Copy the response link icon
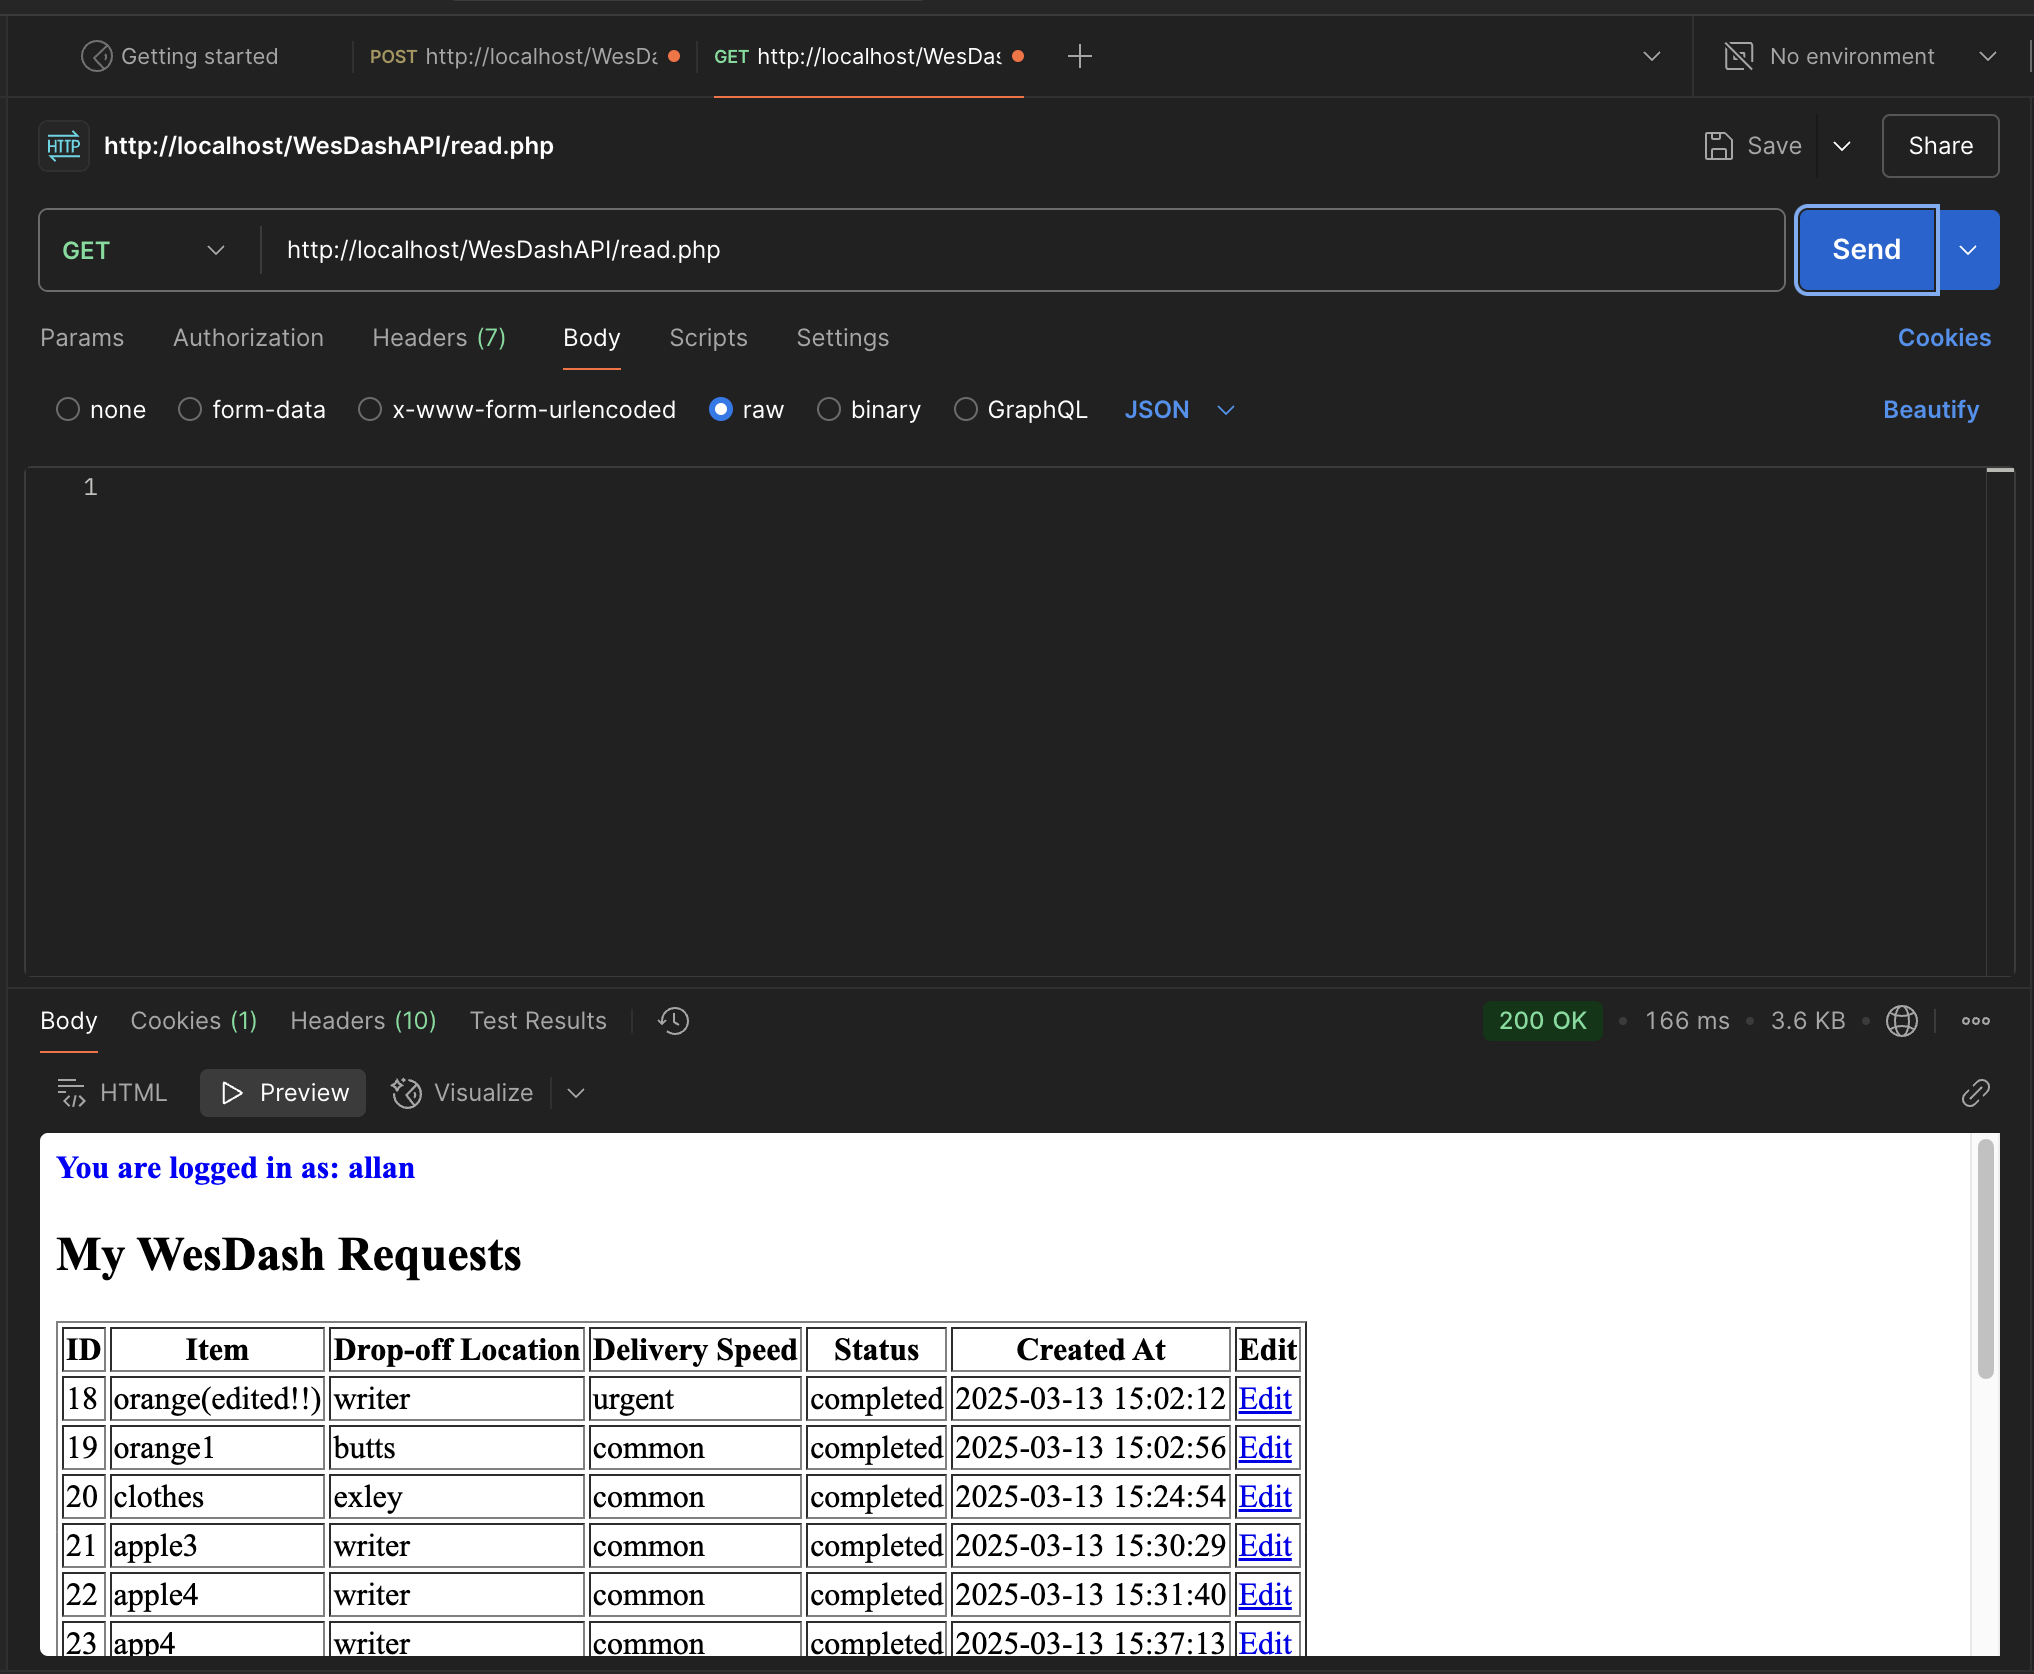 tap(1975, 1093)
